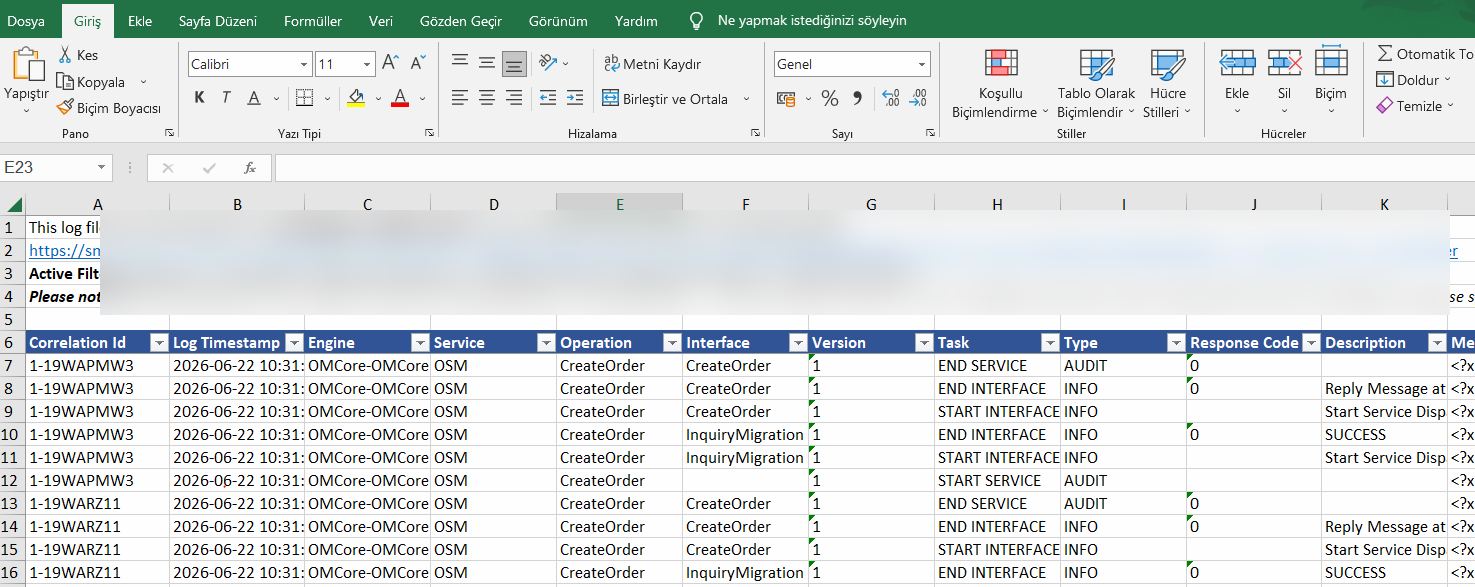Open Birleştir ve Ortala dropdown arrow
This screenshot has width=1475, height=587.
[746, 99]
